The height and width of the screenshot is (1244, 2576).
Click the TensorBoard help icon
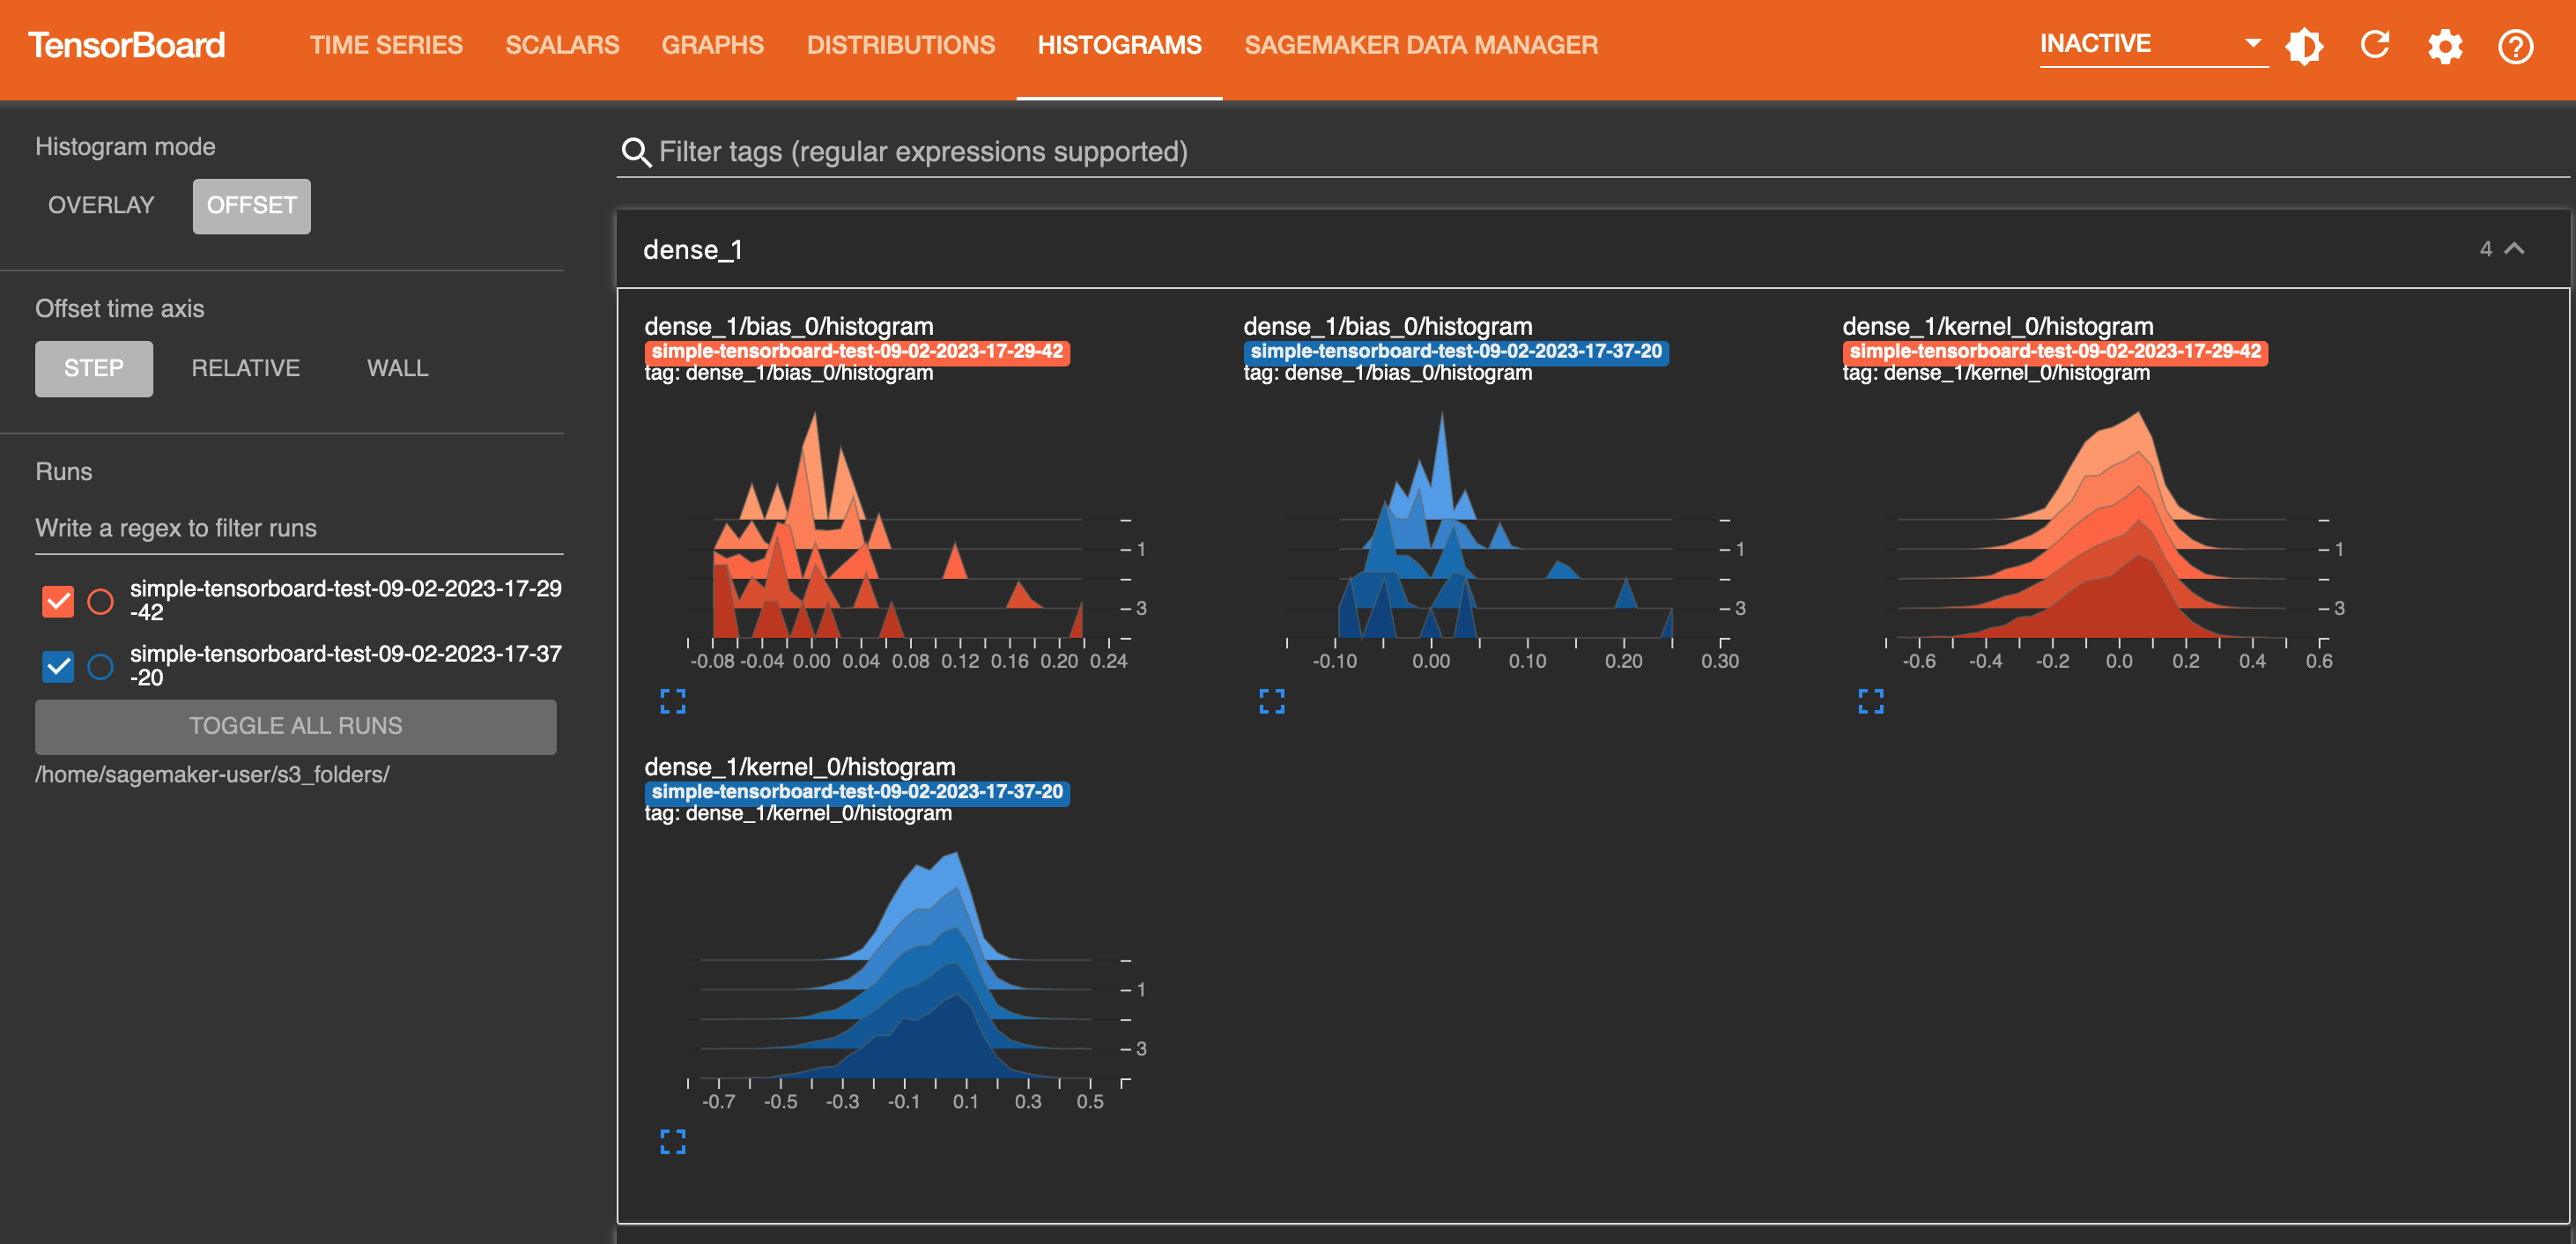coord(2517,44)
